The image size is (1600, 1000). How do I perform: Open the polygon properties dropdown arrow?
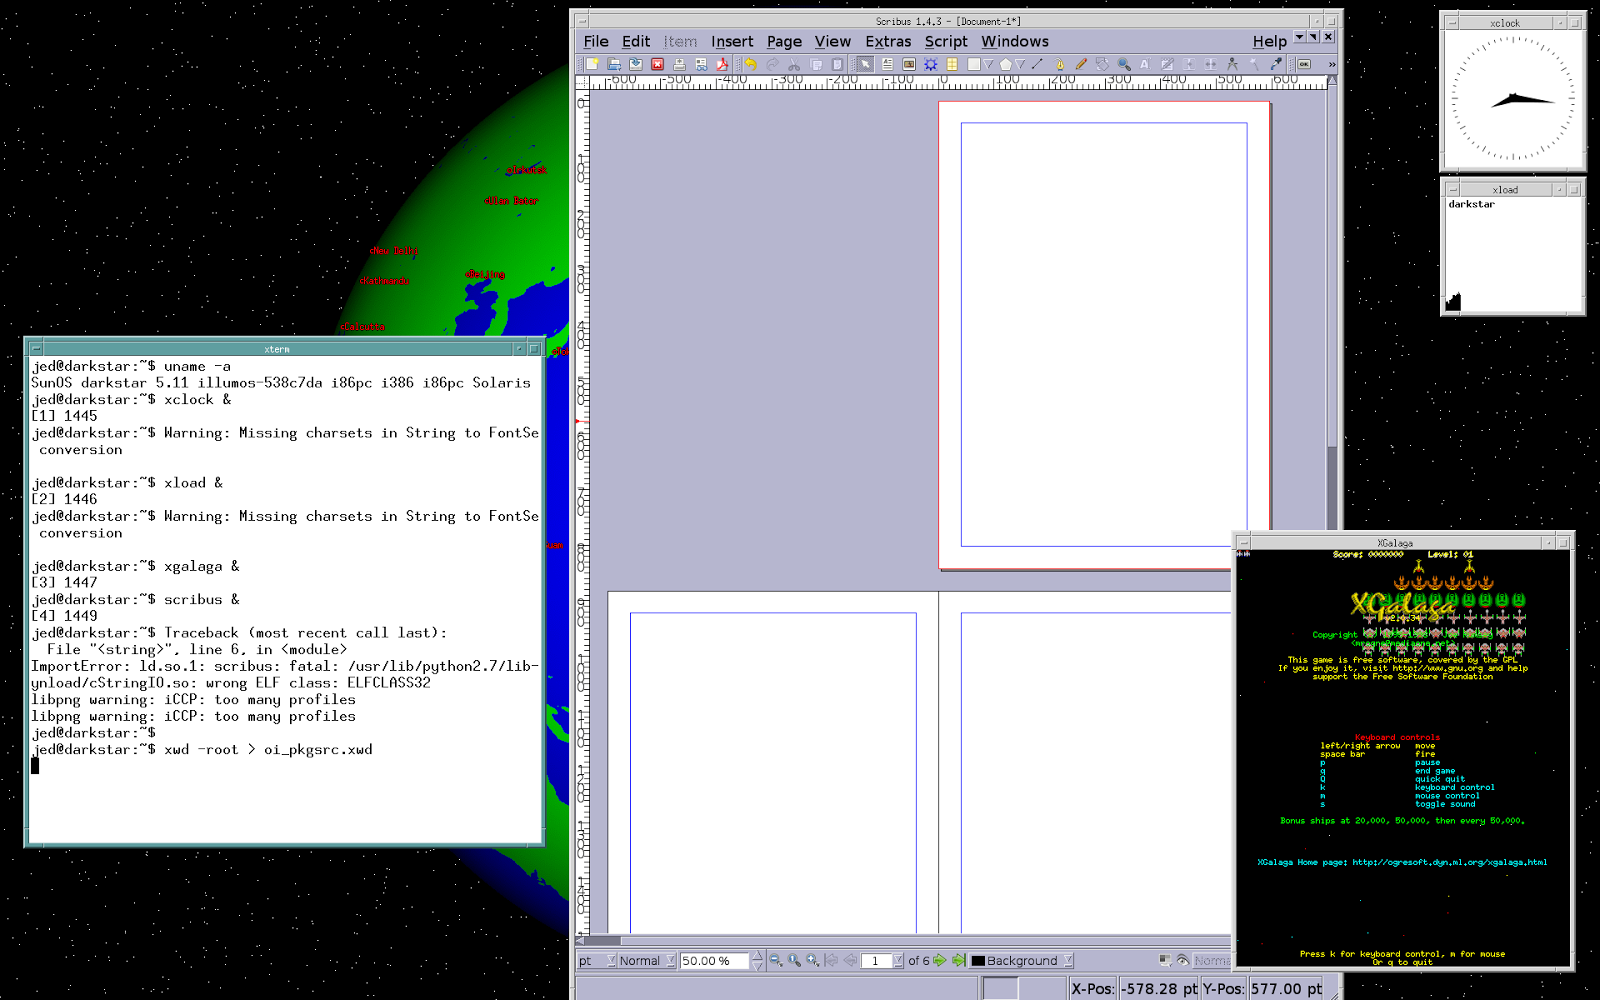[1021, 64]
